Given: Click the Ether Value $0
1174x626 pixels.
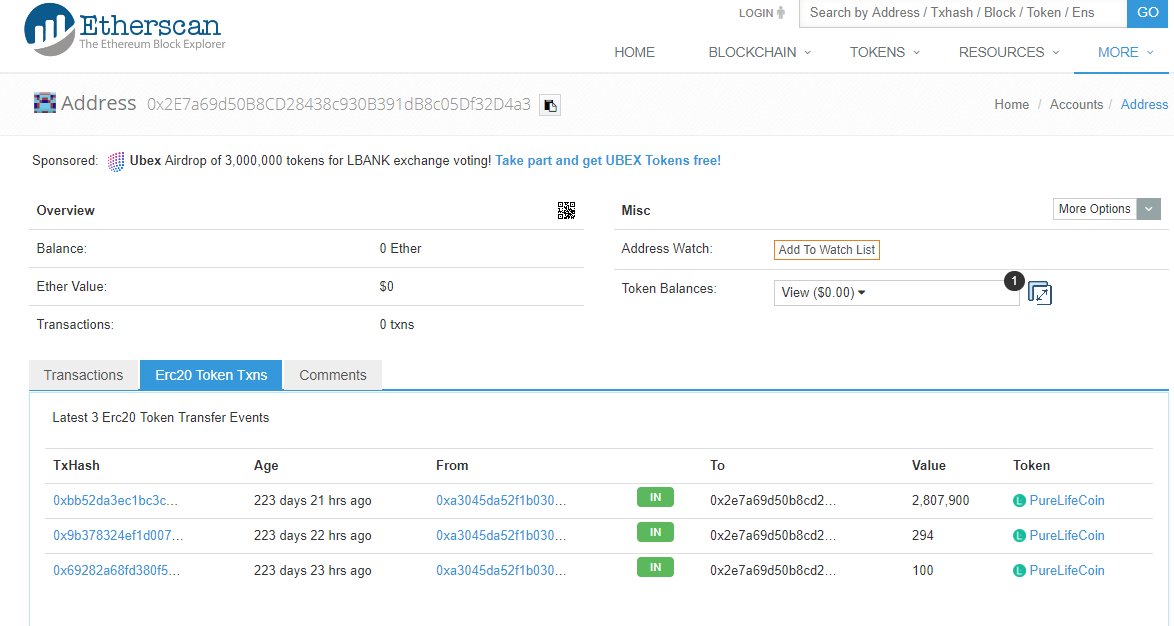Looking at the screenshot, I should coord(386,287).
